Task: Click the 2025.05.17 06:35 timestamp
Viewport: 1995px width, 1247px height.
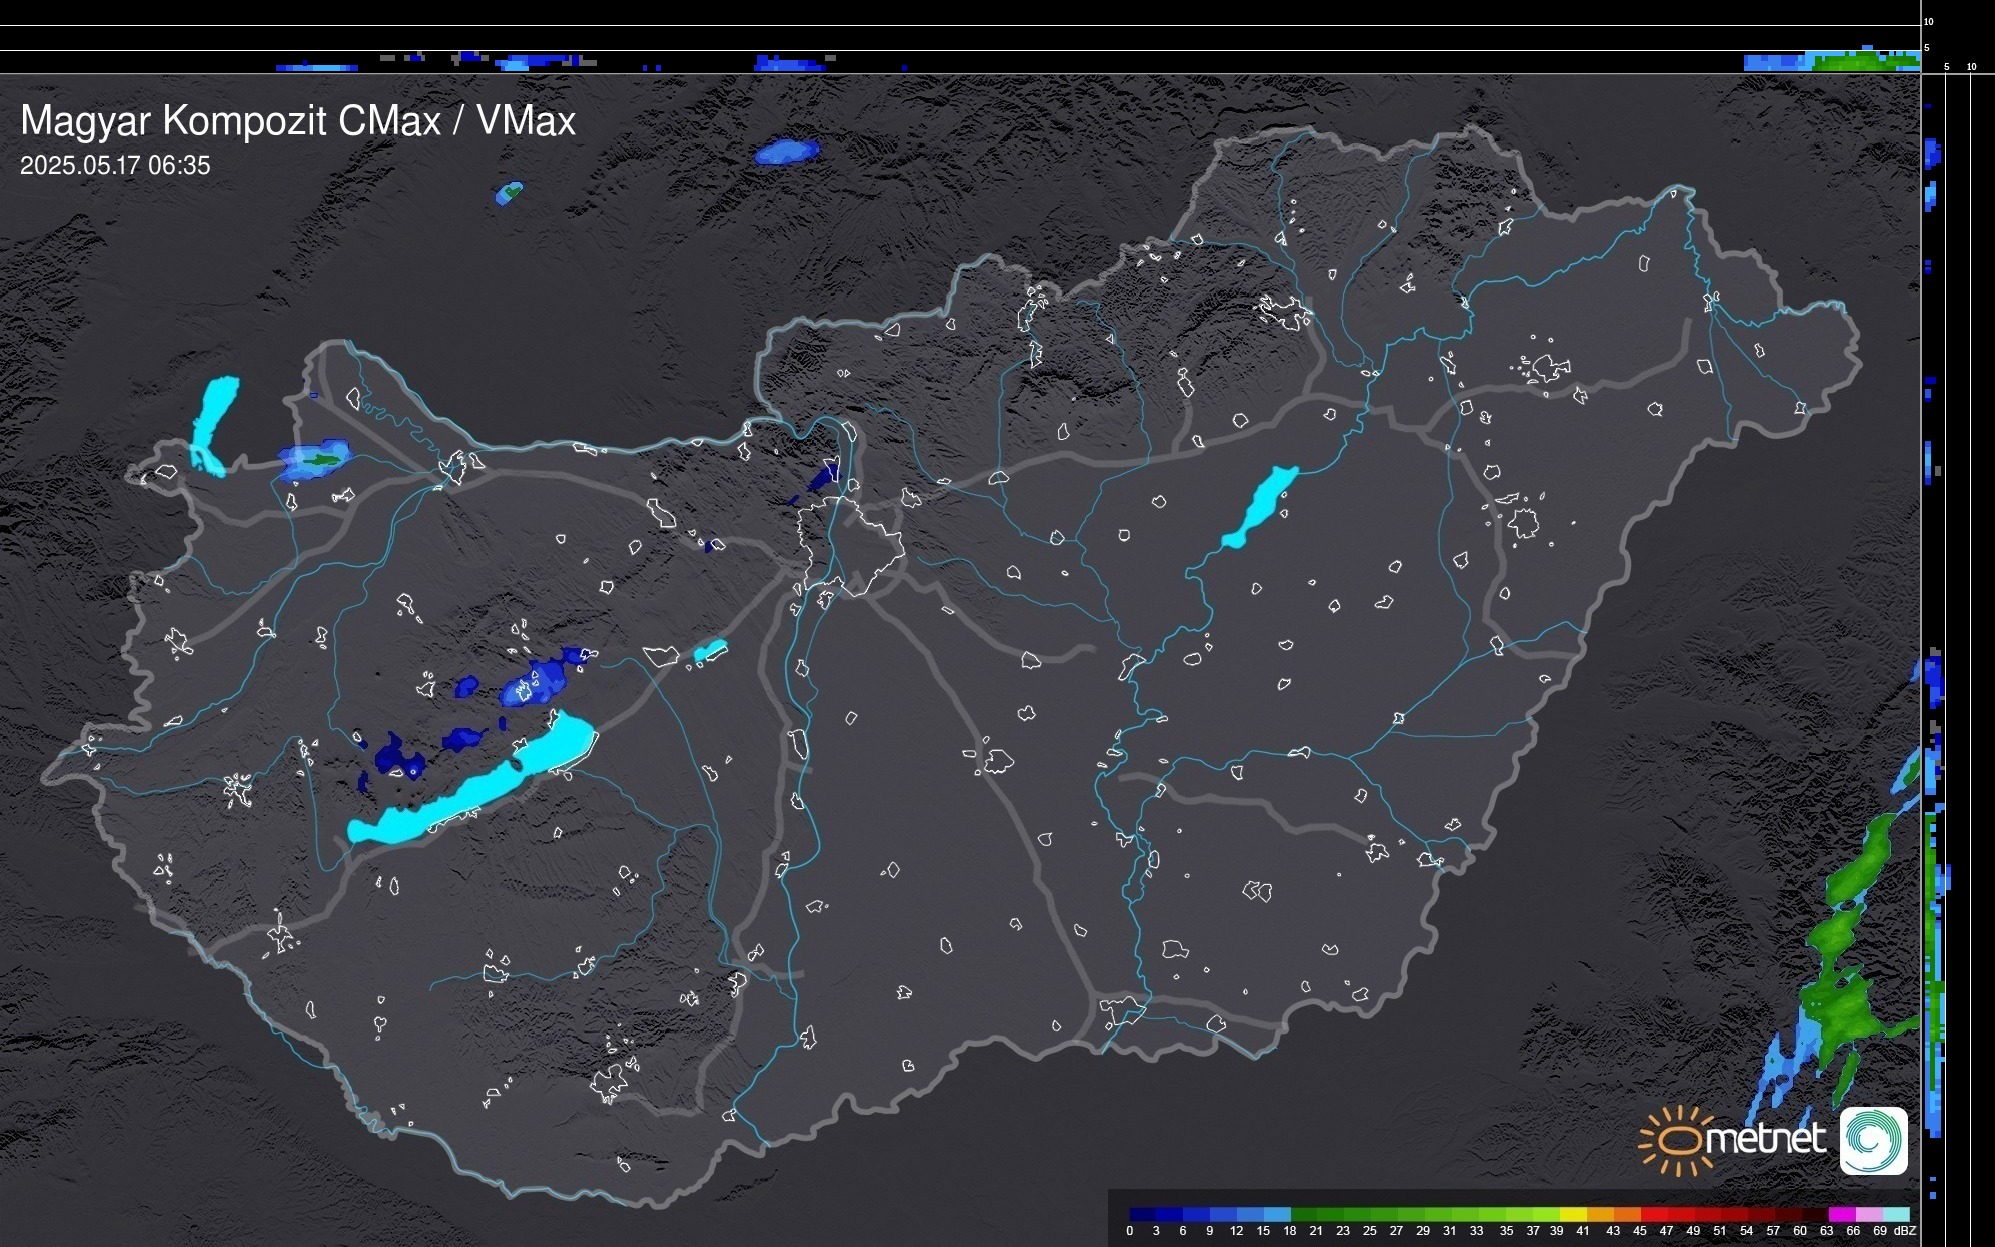Action: 115,166
